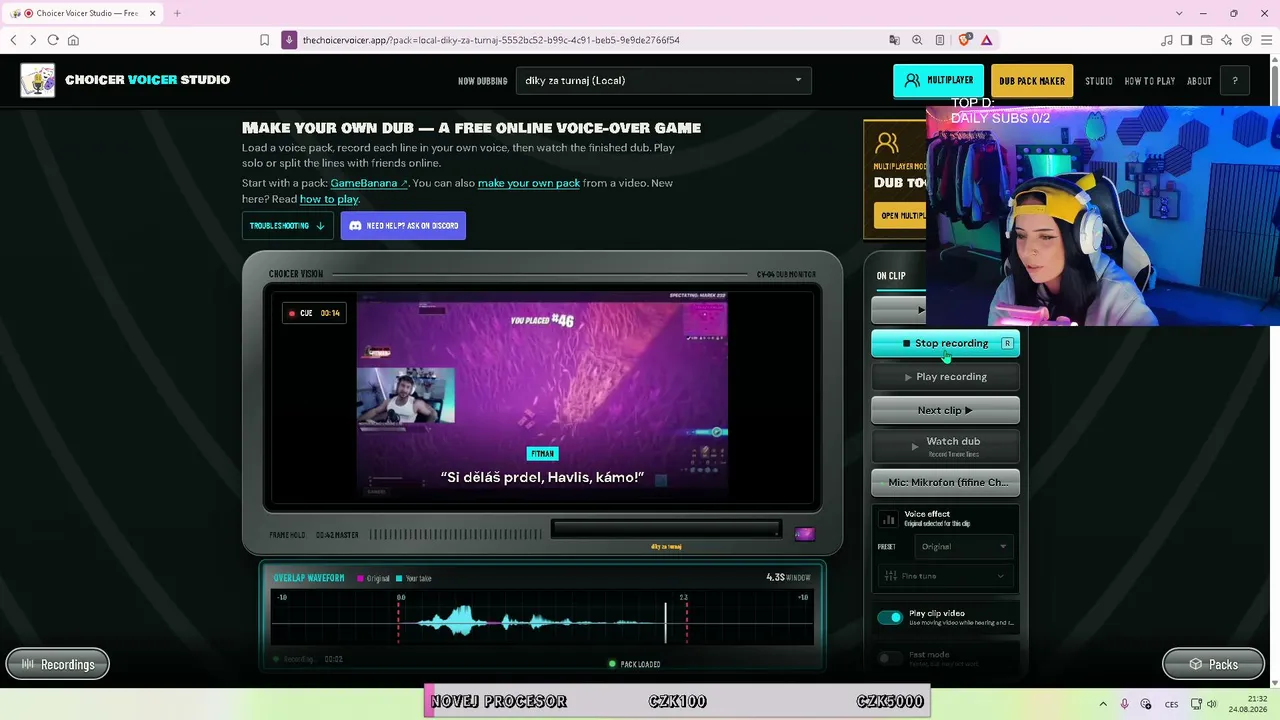This screenshot has height=720, width=1280.
Task: Click the clip video preview on the monitor
Action: [x=542, y=395]
